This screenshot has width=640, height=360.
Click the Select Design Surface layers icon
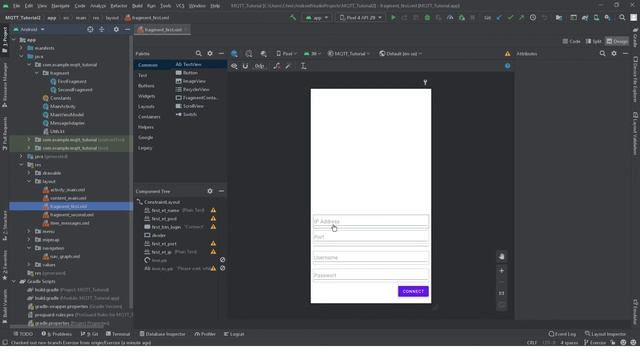234,54
